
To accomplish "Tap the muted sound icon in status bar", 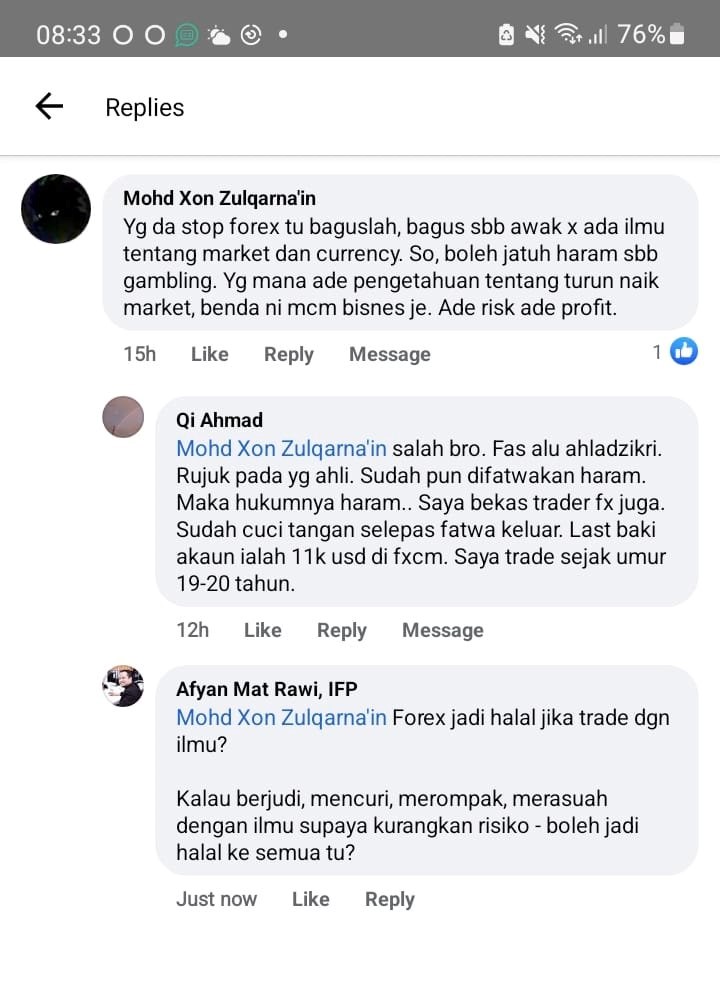I will [x=536, y=34].
